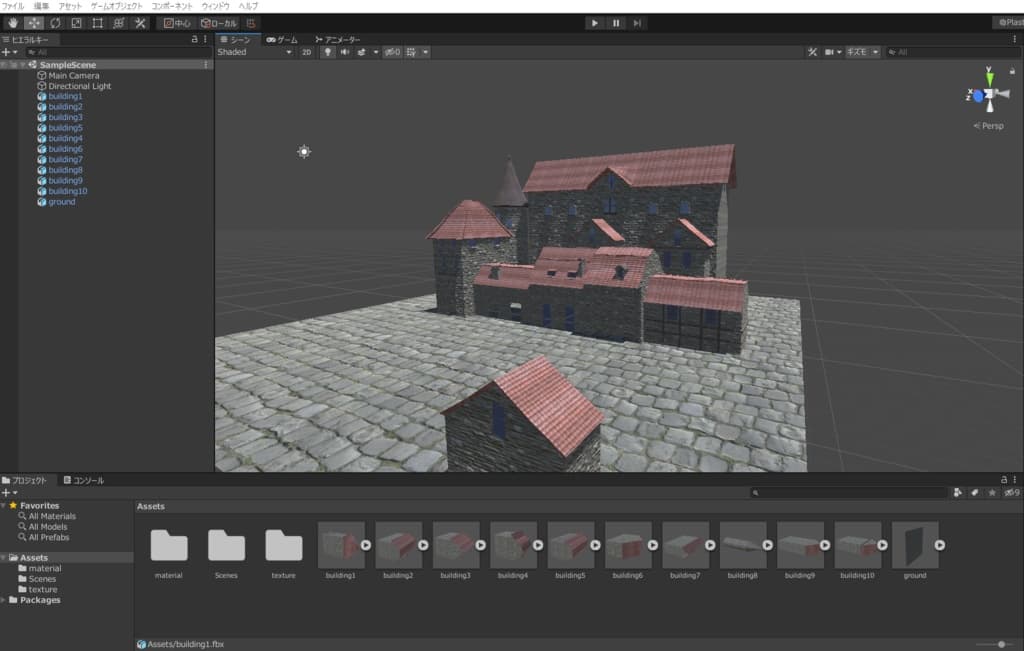Image resolution: width=1024 pixels, height=651 pixels.
Task: Select the building8 asset thumbnail
Action: click(742, 545)
